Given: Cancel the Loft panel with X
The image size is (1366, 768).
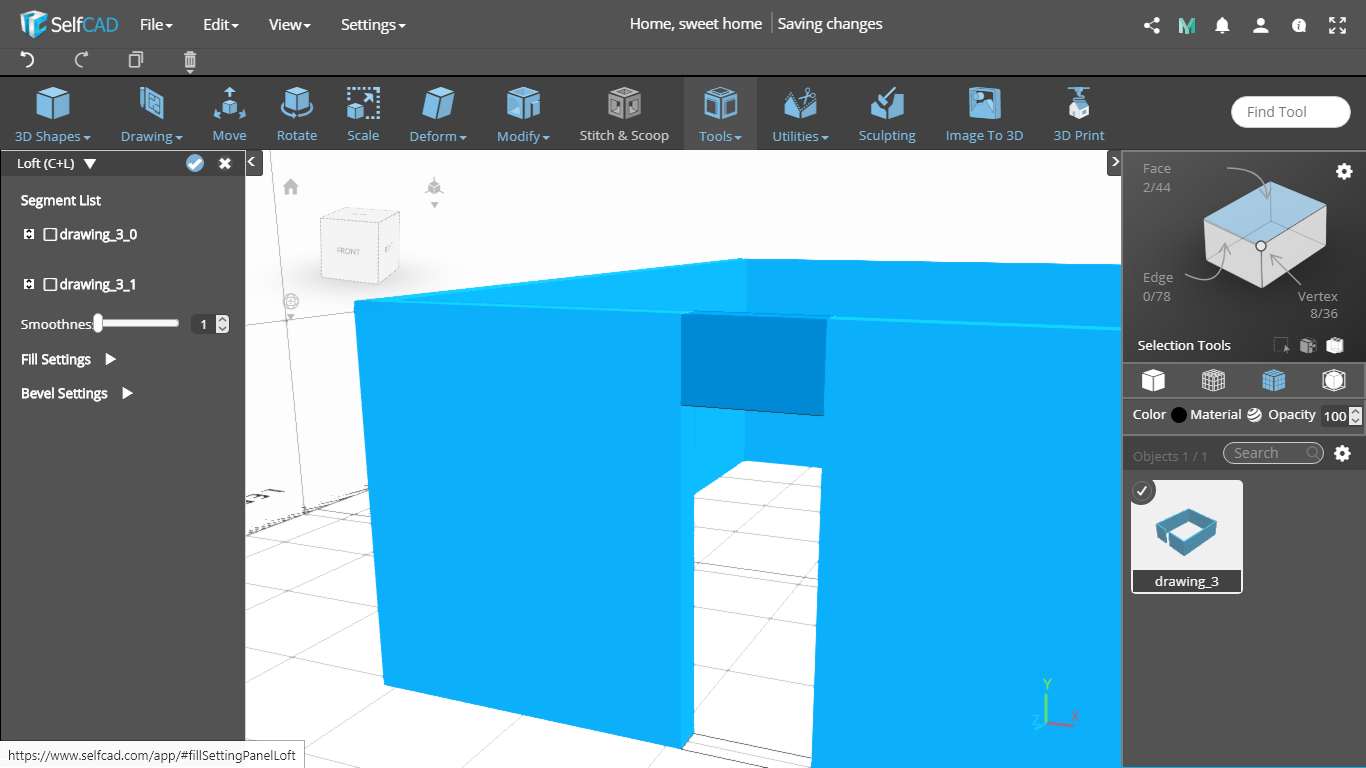Looking at the screenshot, I should click(225, 163).
